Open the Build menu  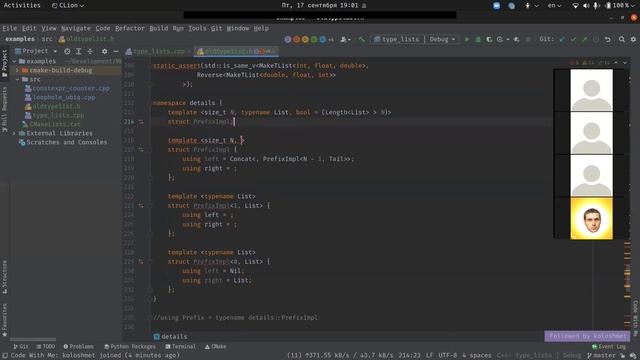tap(158, 28)
